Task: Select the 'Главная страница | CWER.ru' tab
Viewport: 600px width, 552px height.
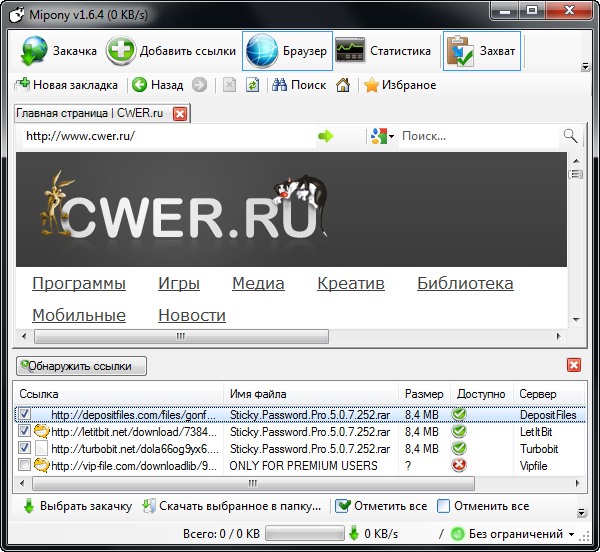Action: point(92,113)
